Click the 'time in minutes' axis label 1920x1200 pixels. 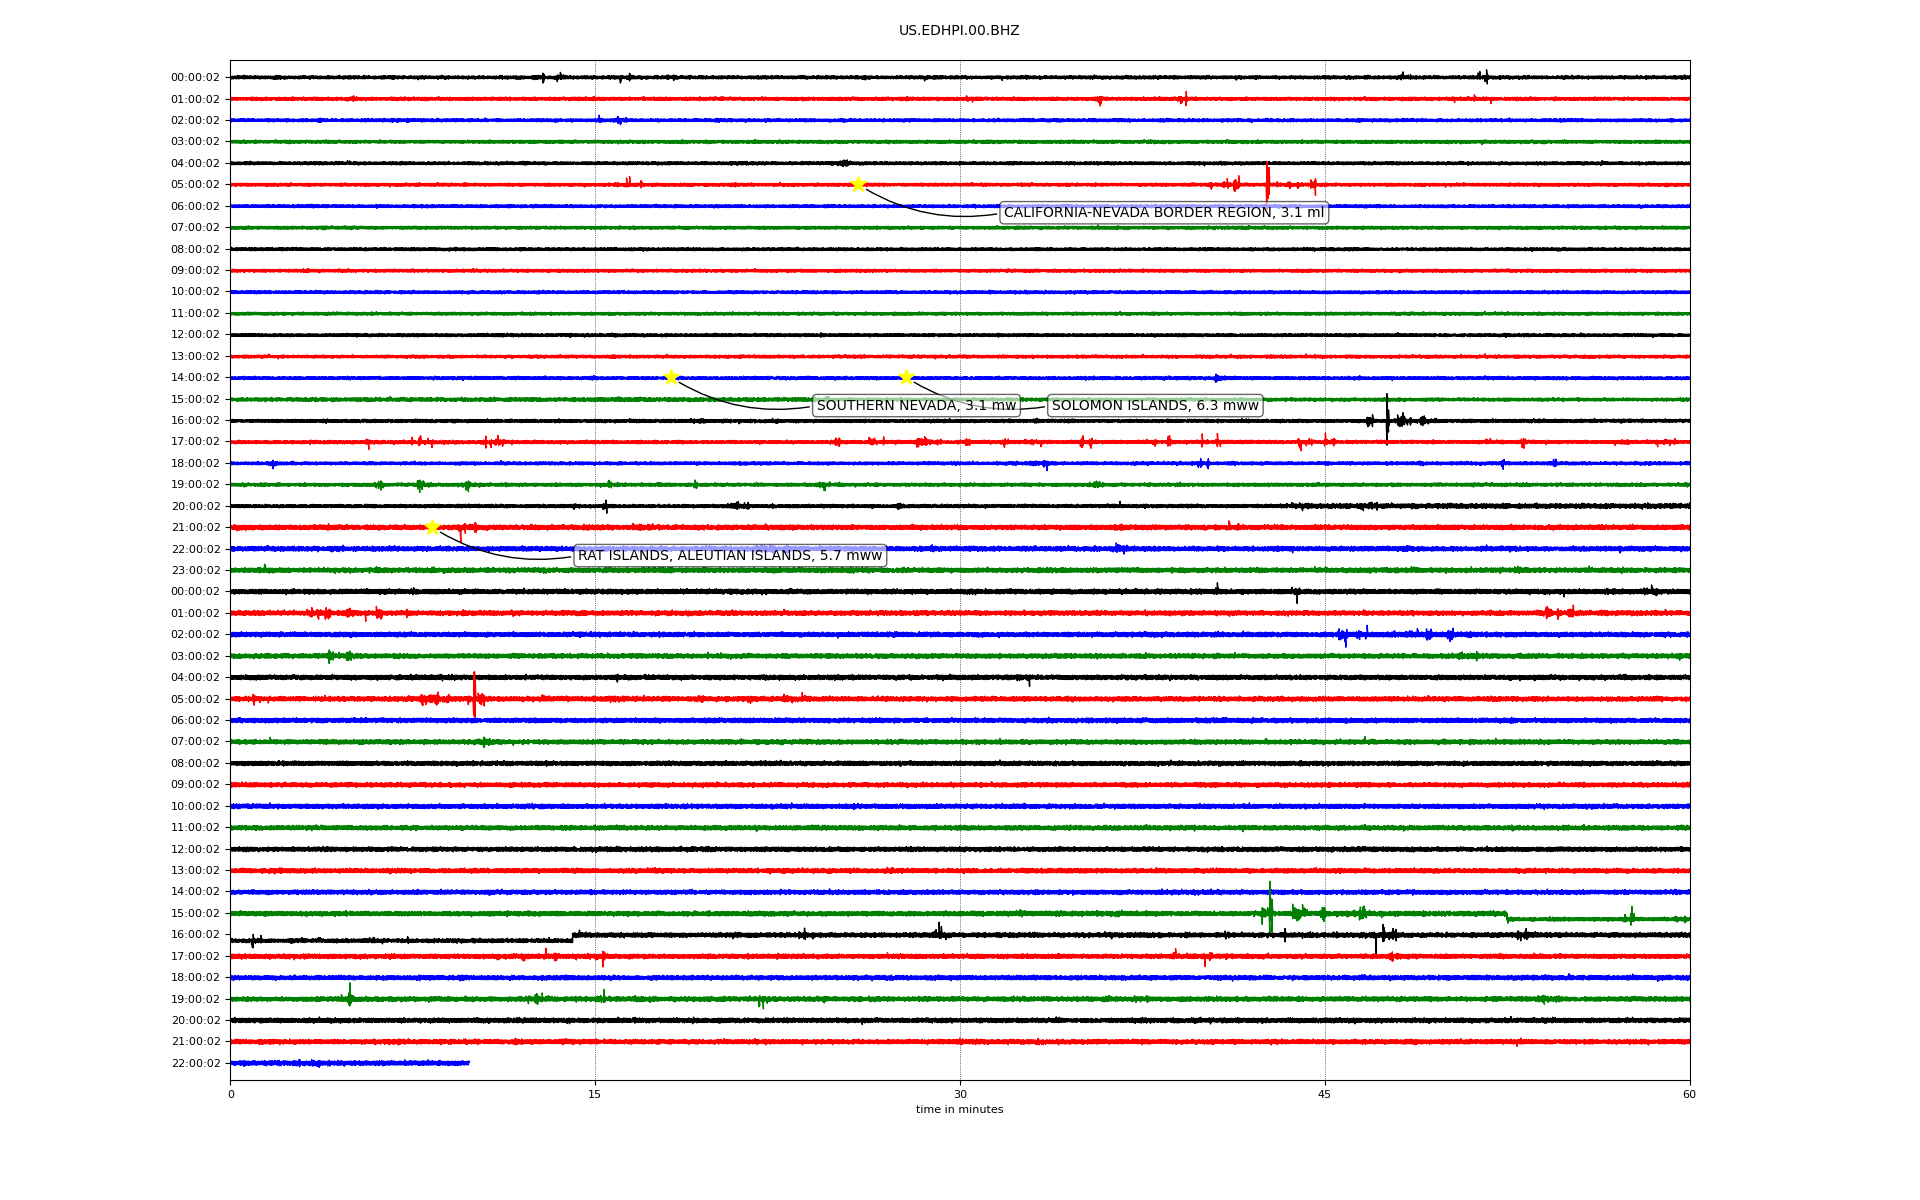959,1109
